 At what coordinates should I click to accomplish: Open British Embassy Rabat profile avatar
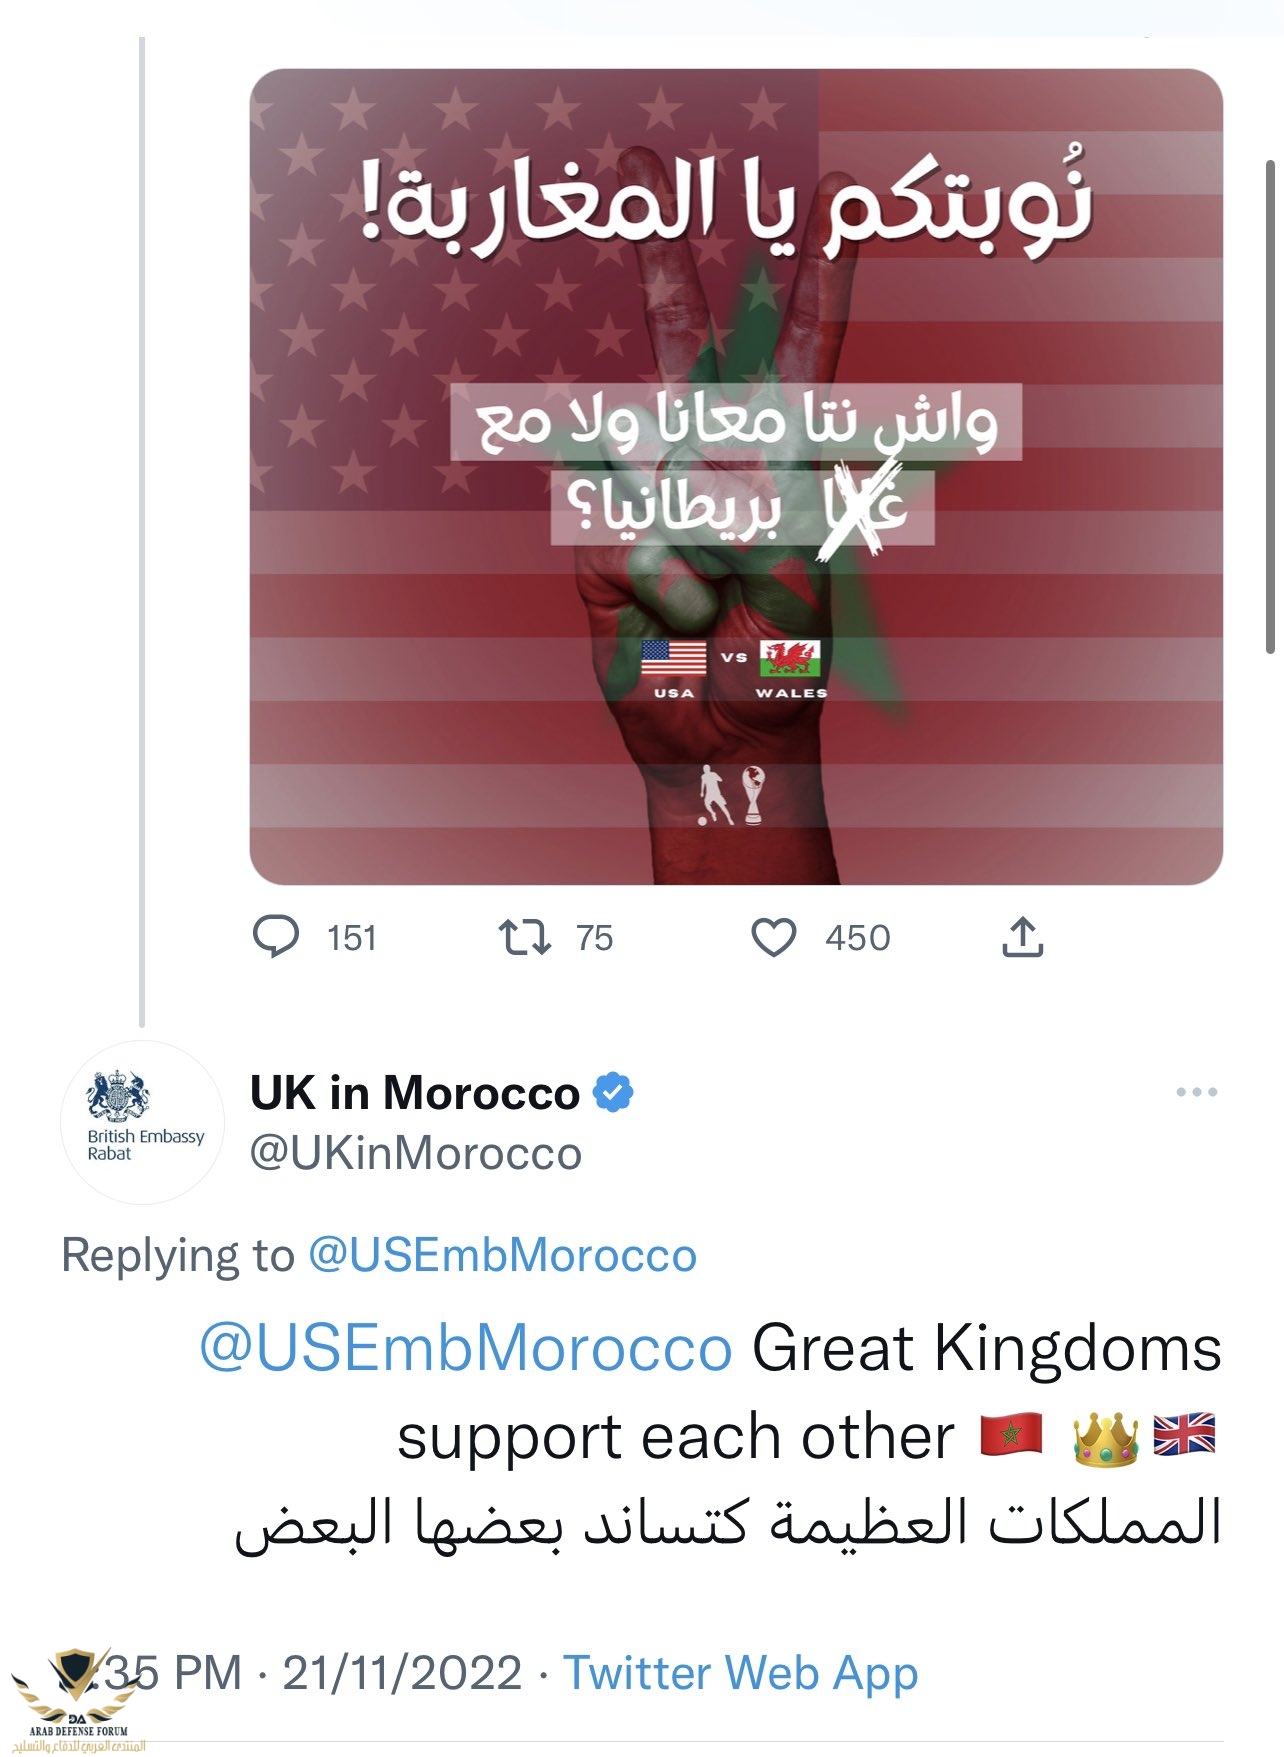pos(143,1121)
